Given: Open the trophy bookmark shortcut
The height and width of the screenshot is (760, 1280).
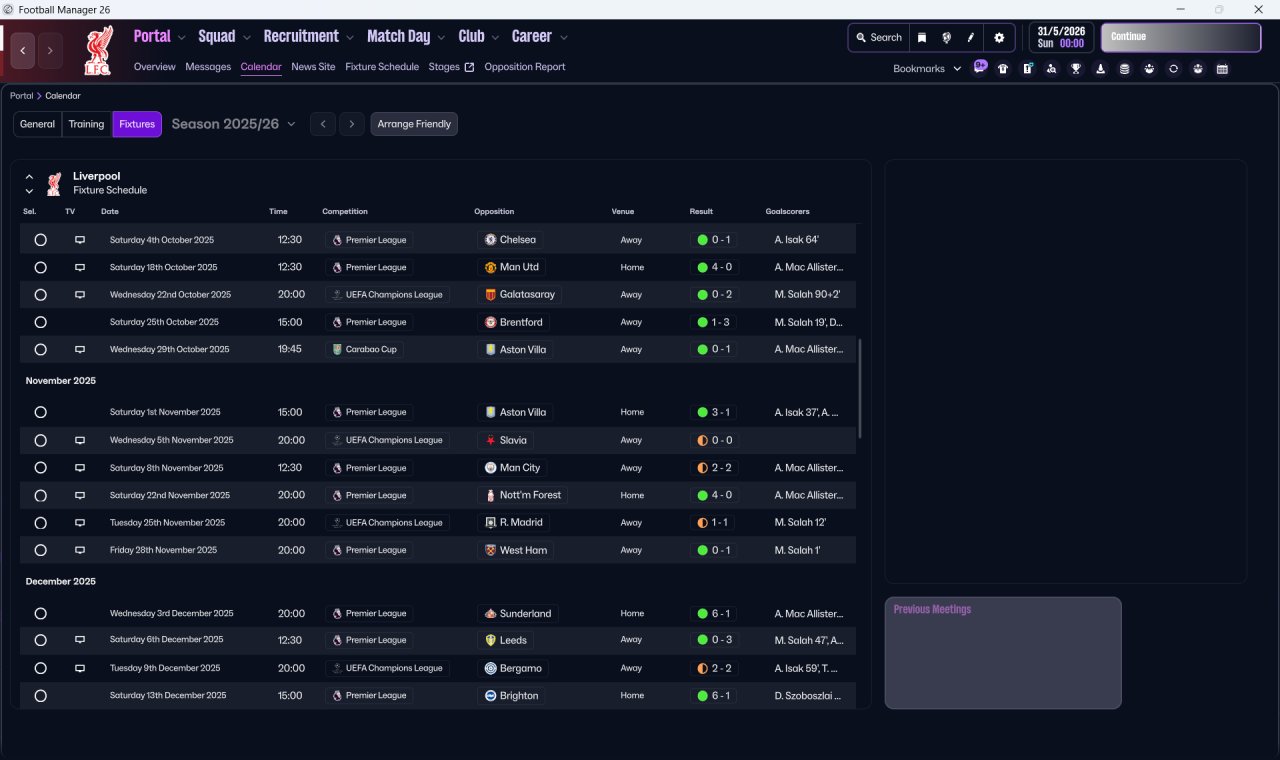Looking at the screenshot, I should (x=1076, y=69).
